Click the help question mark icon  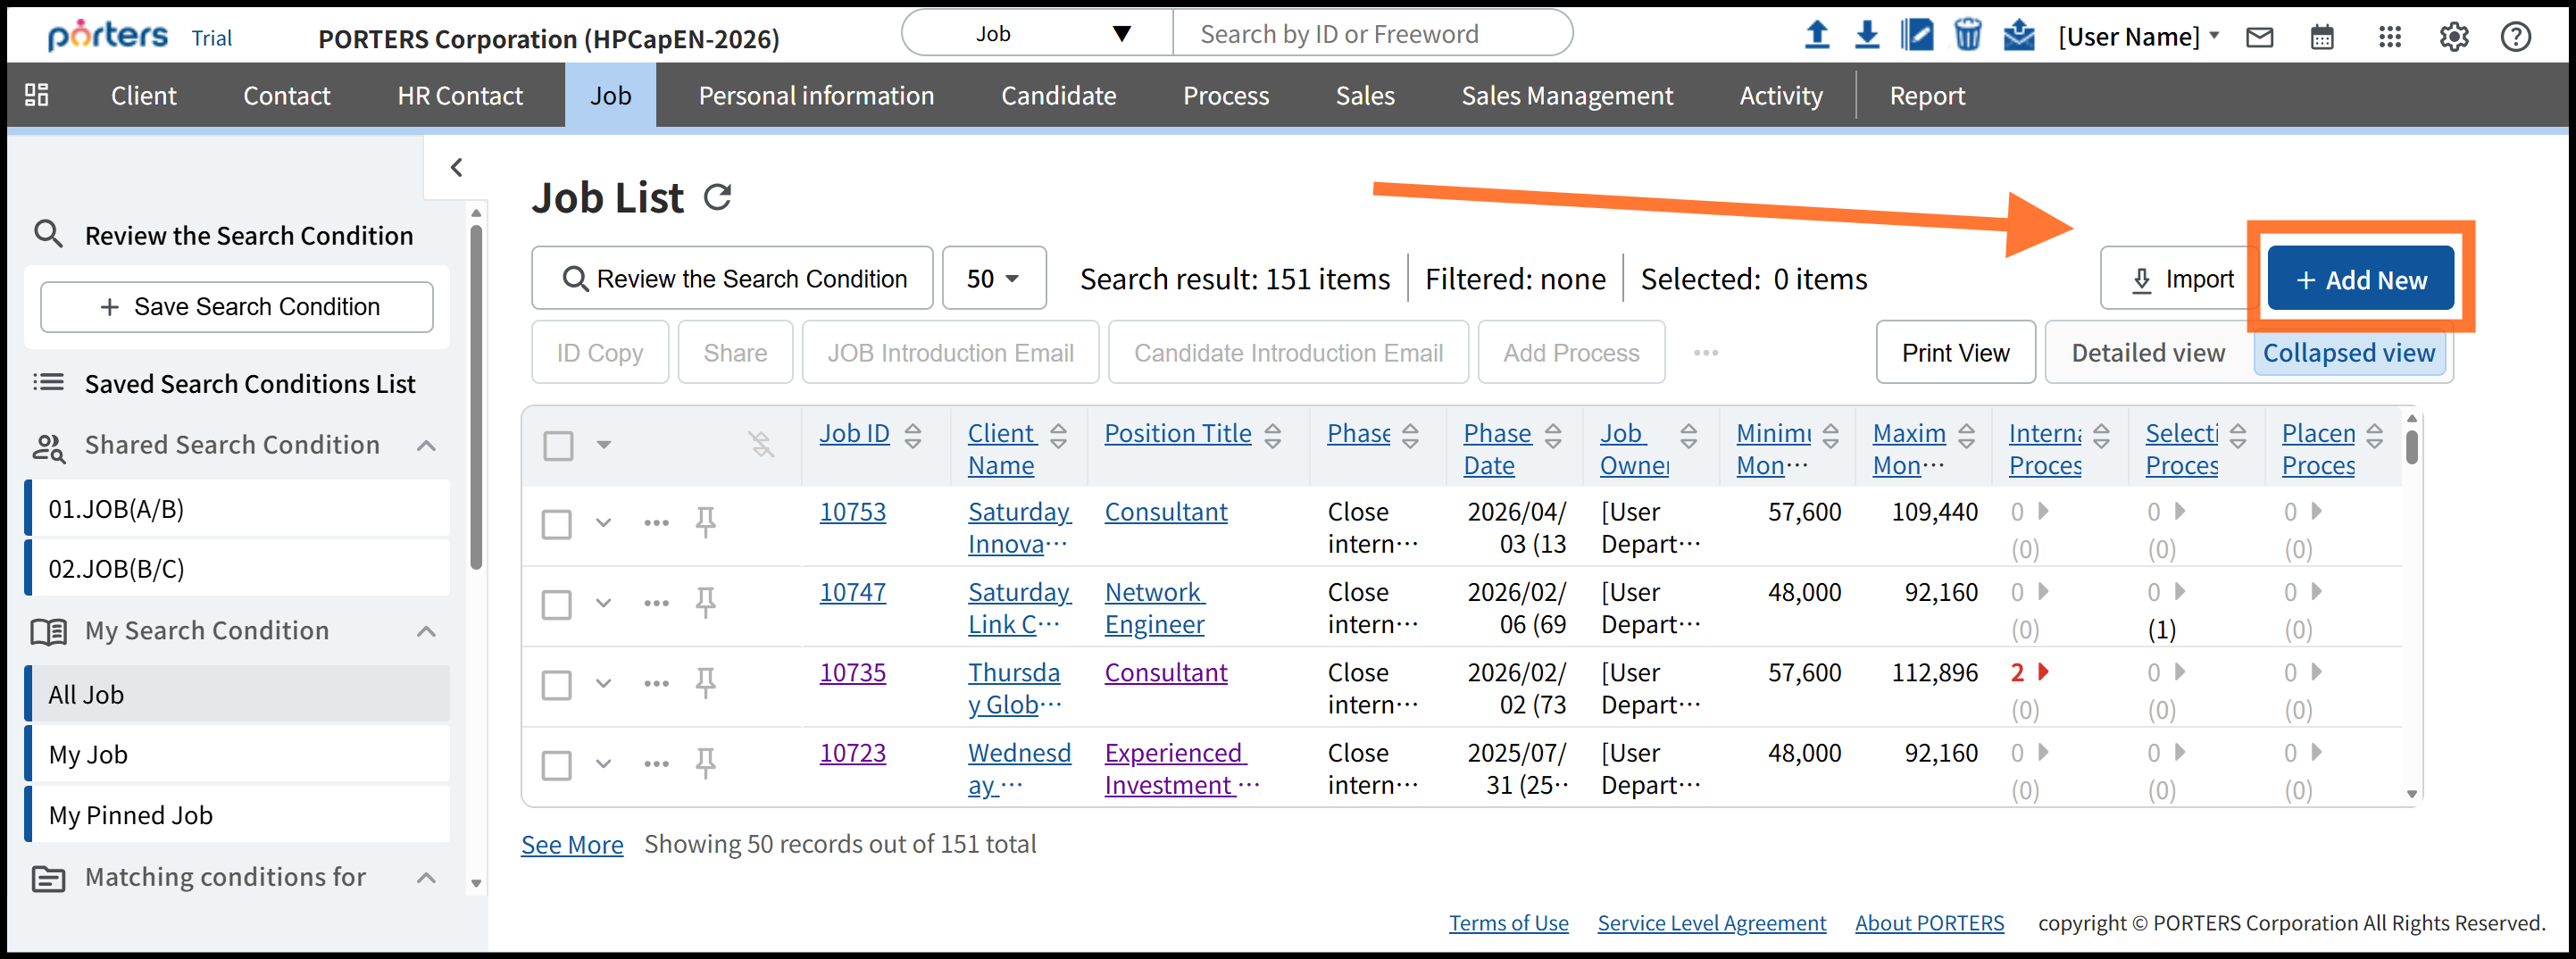2515,37
